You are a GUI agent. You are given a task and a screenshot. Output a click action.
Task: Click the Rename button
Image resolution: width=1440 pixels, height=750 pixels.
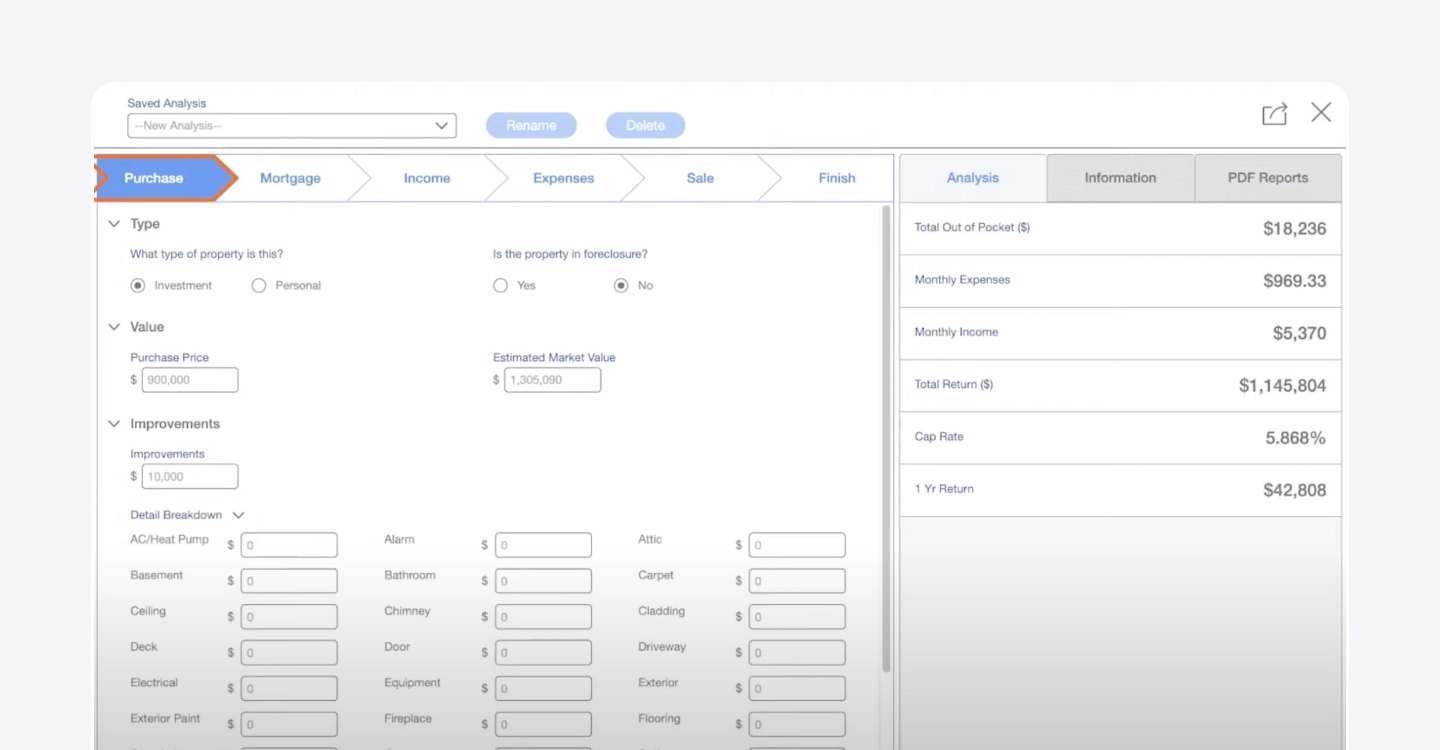point(531,125)
